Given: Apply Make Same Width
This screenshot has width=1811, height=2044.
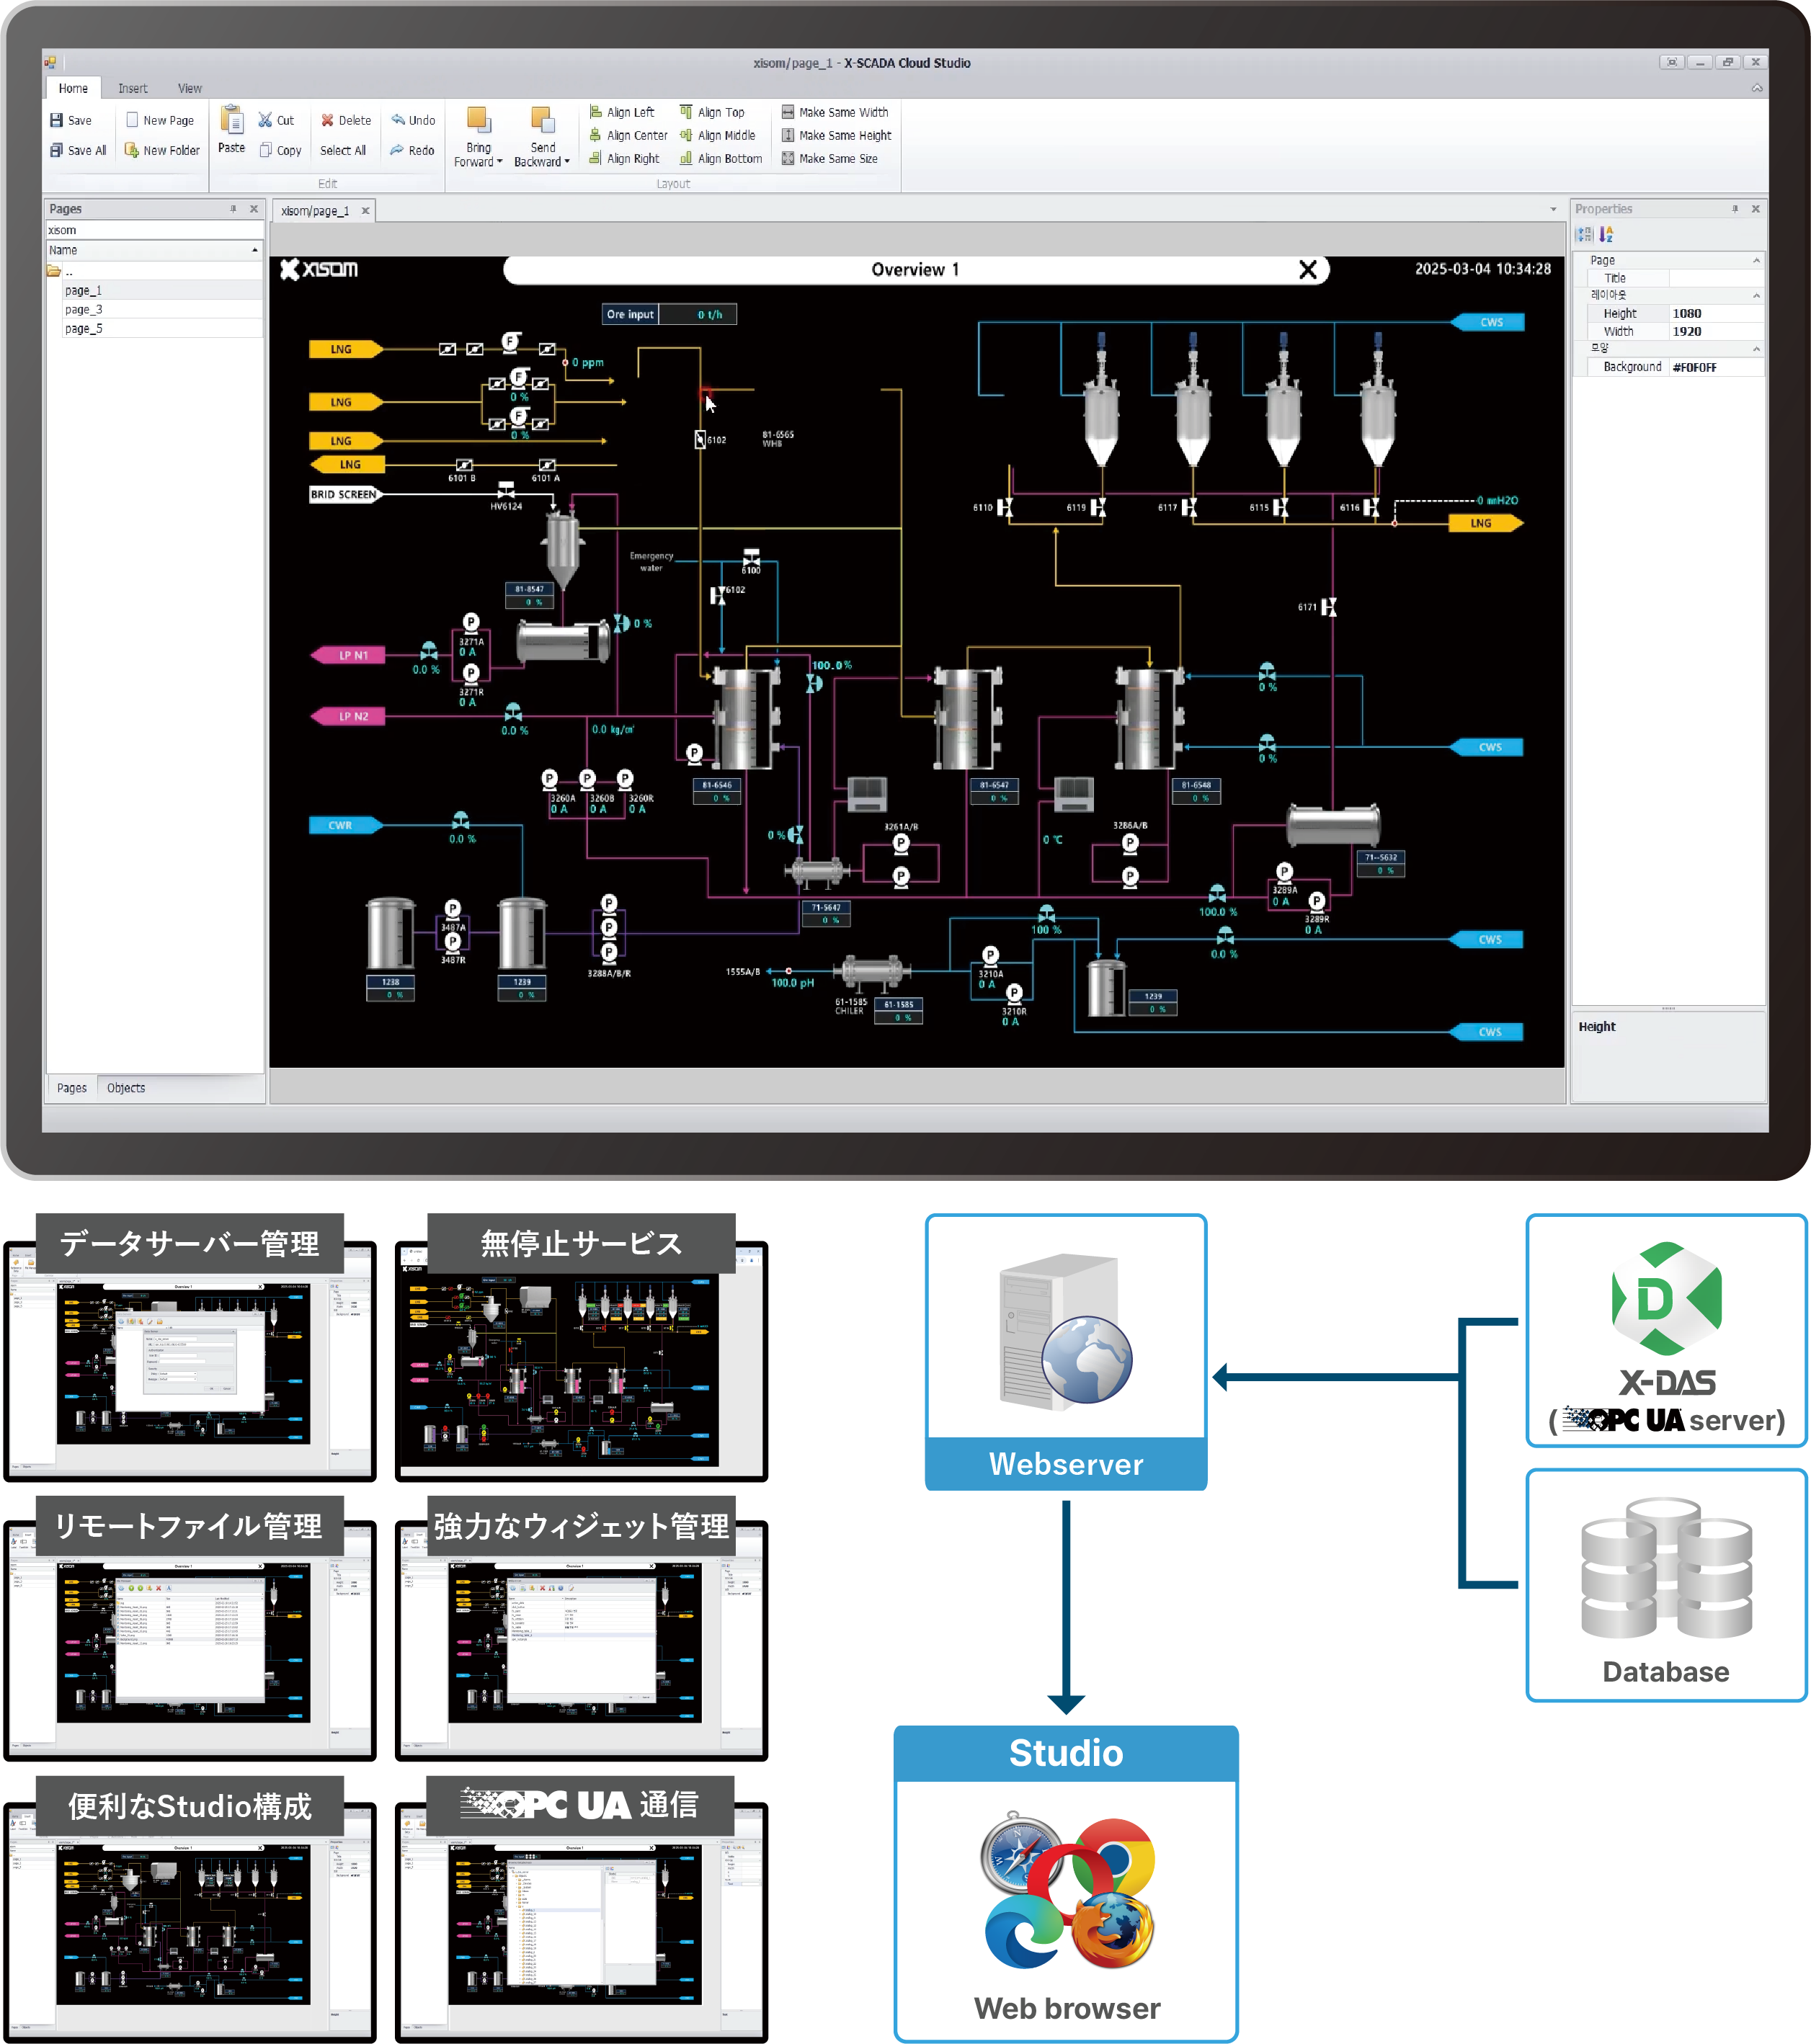Looking at the screenshot, I should [835, 112].
